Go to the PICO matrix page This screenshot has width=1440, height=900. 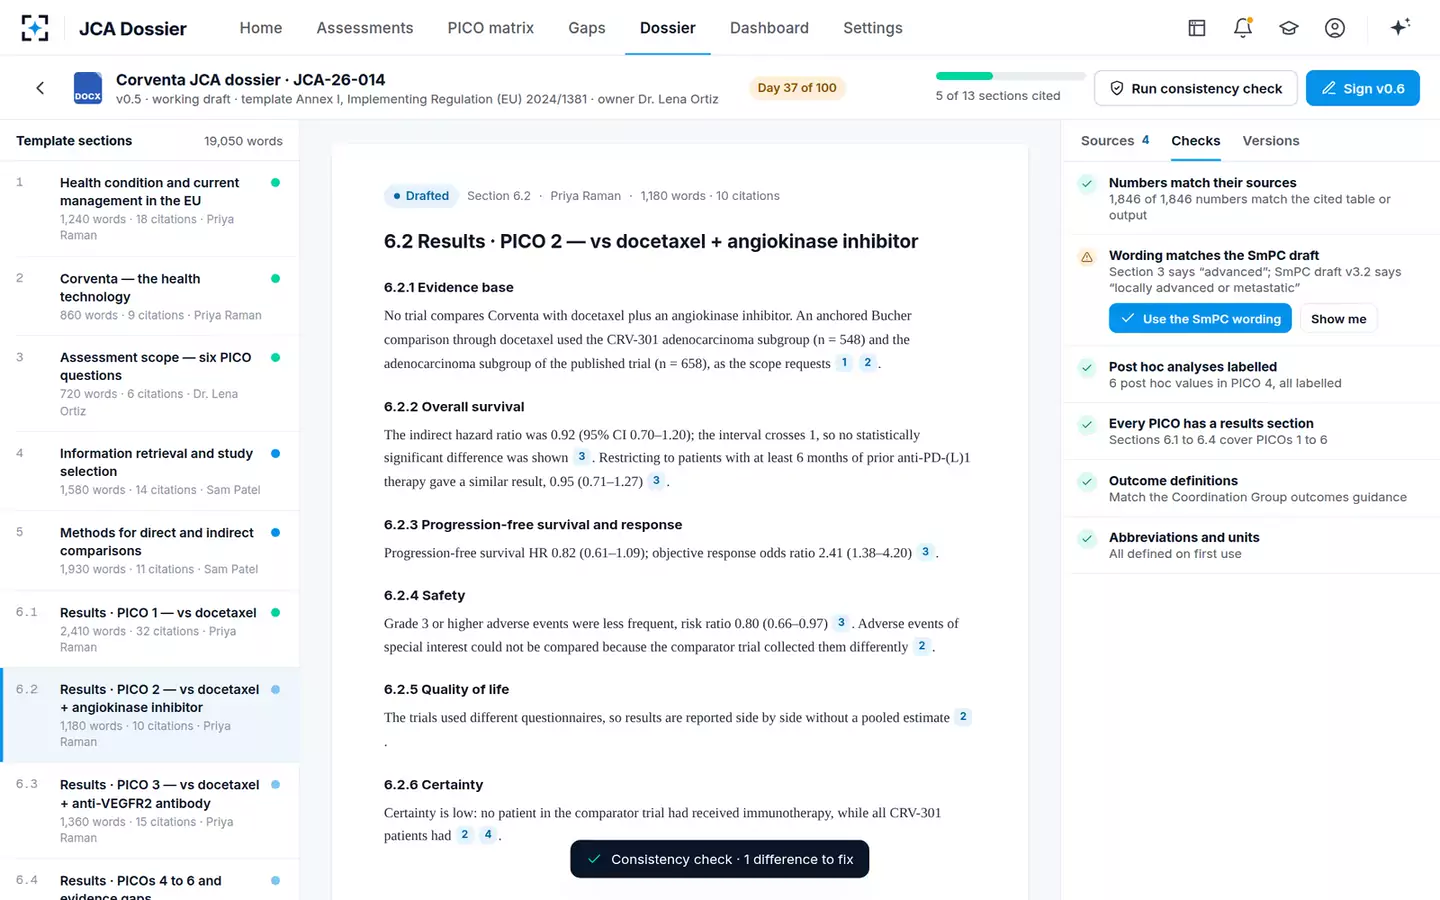point(491,28)
